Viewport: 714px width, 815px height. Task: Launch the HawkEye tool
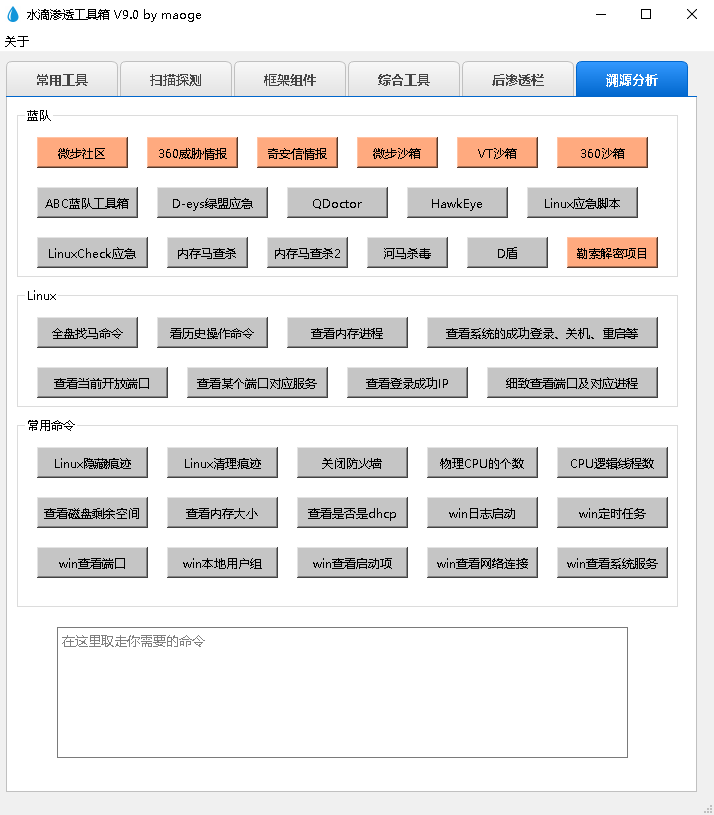(457, 203)
